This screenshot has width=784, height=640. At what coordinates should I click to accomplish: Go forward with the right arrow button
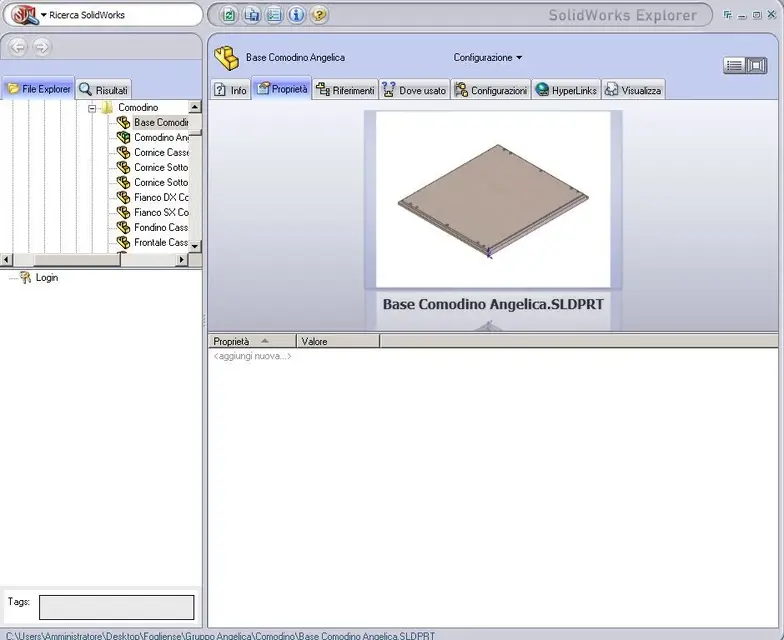[x=42, y=47]
